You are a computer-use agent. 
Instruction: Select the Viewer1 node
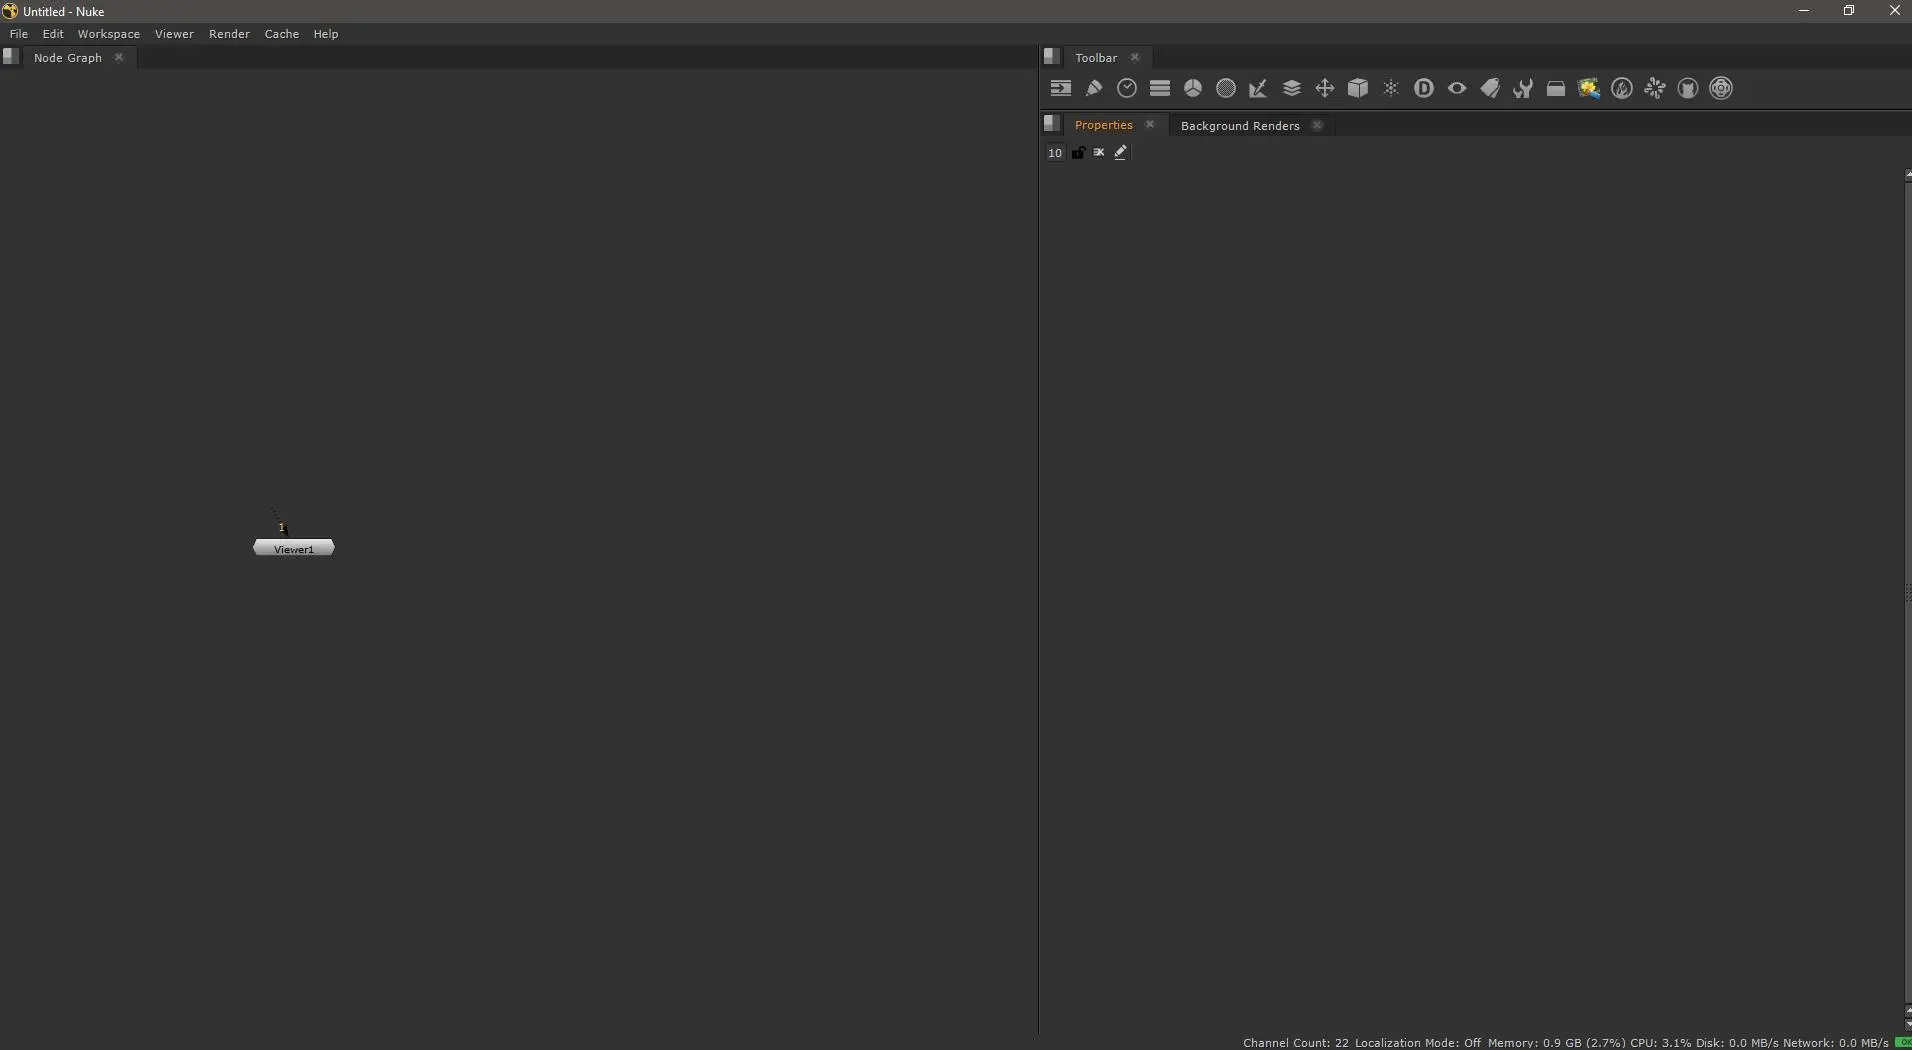click(294, 549)
